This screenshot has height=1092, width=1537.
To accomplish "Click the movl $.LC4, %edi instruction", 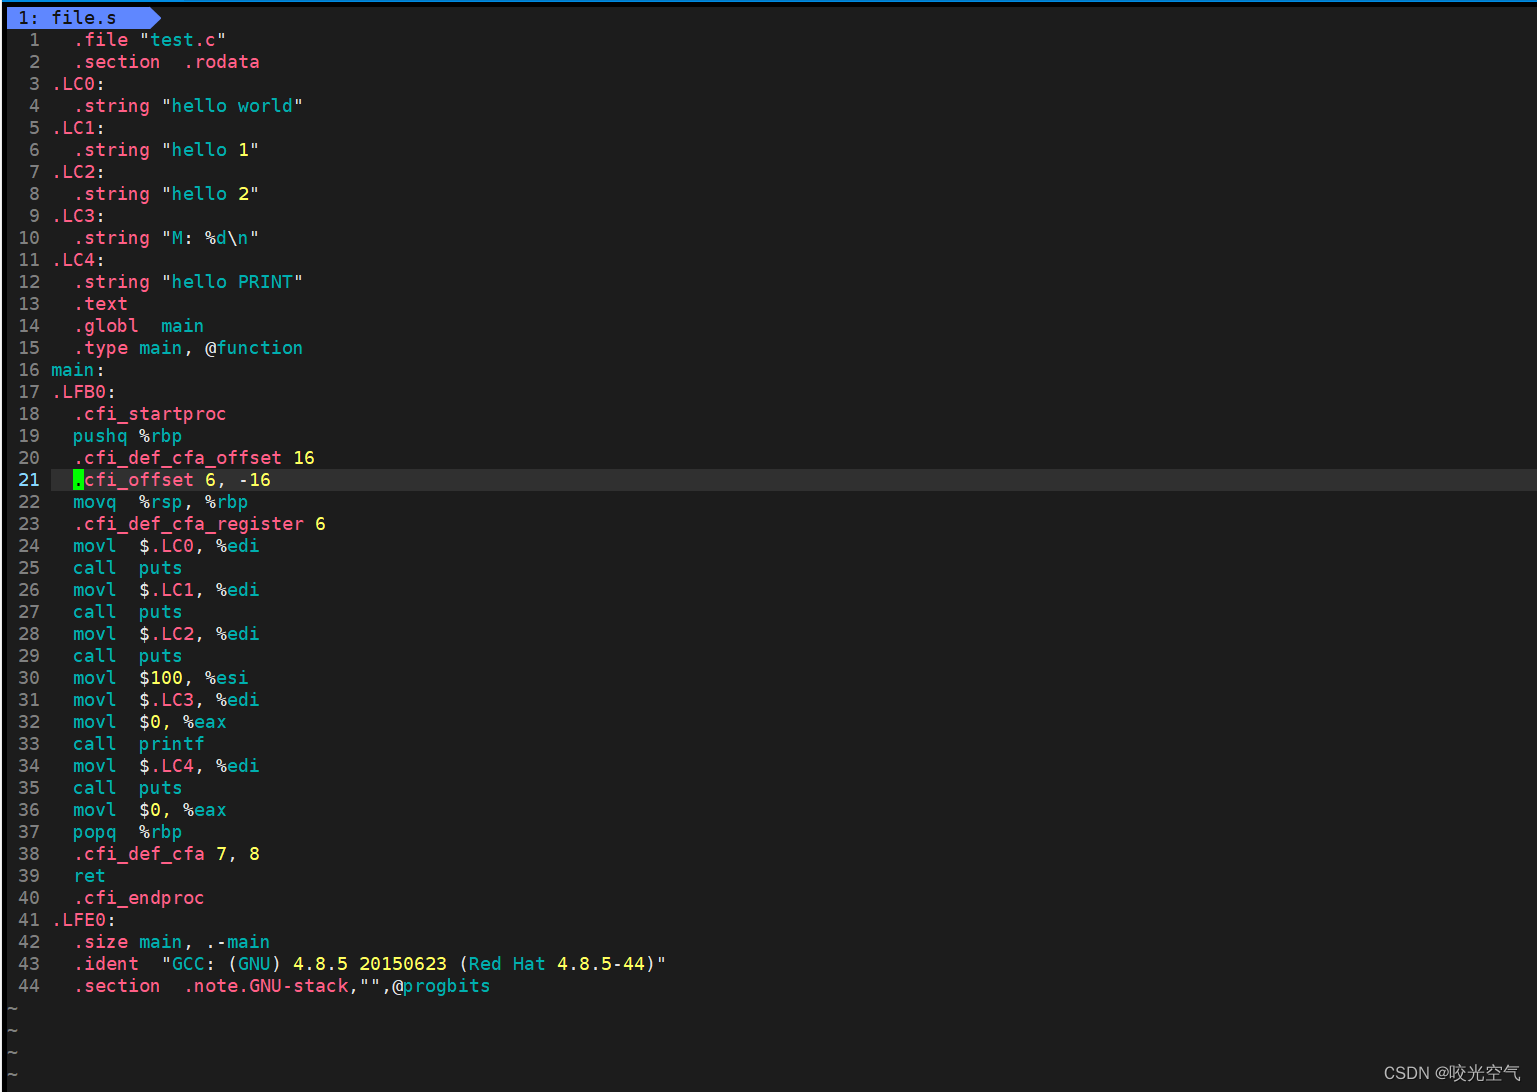I will (166, 766).
